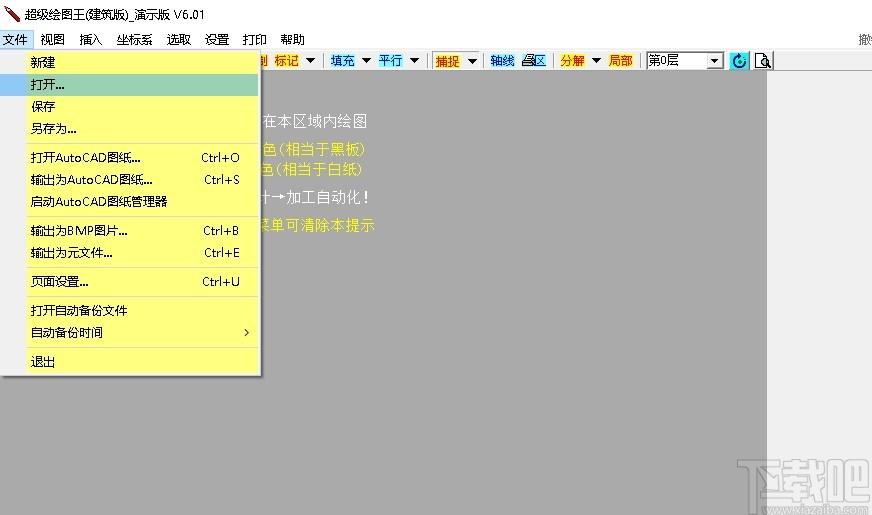
Task: Open the 第0层 layer combo box
Action: tap(685, 61)
